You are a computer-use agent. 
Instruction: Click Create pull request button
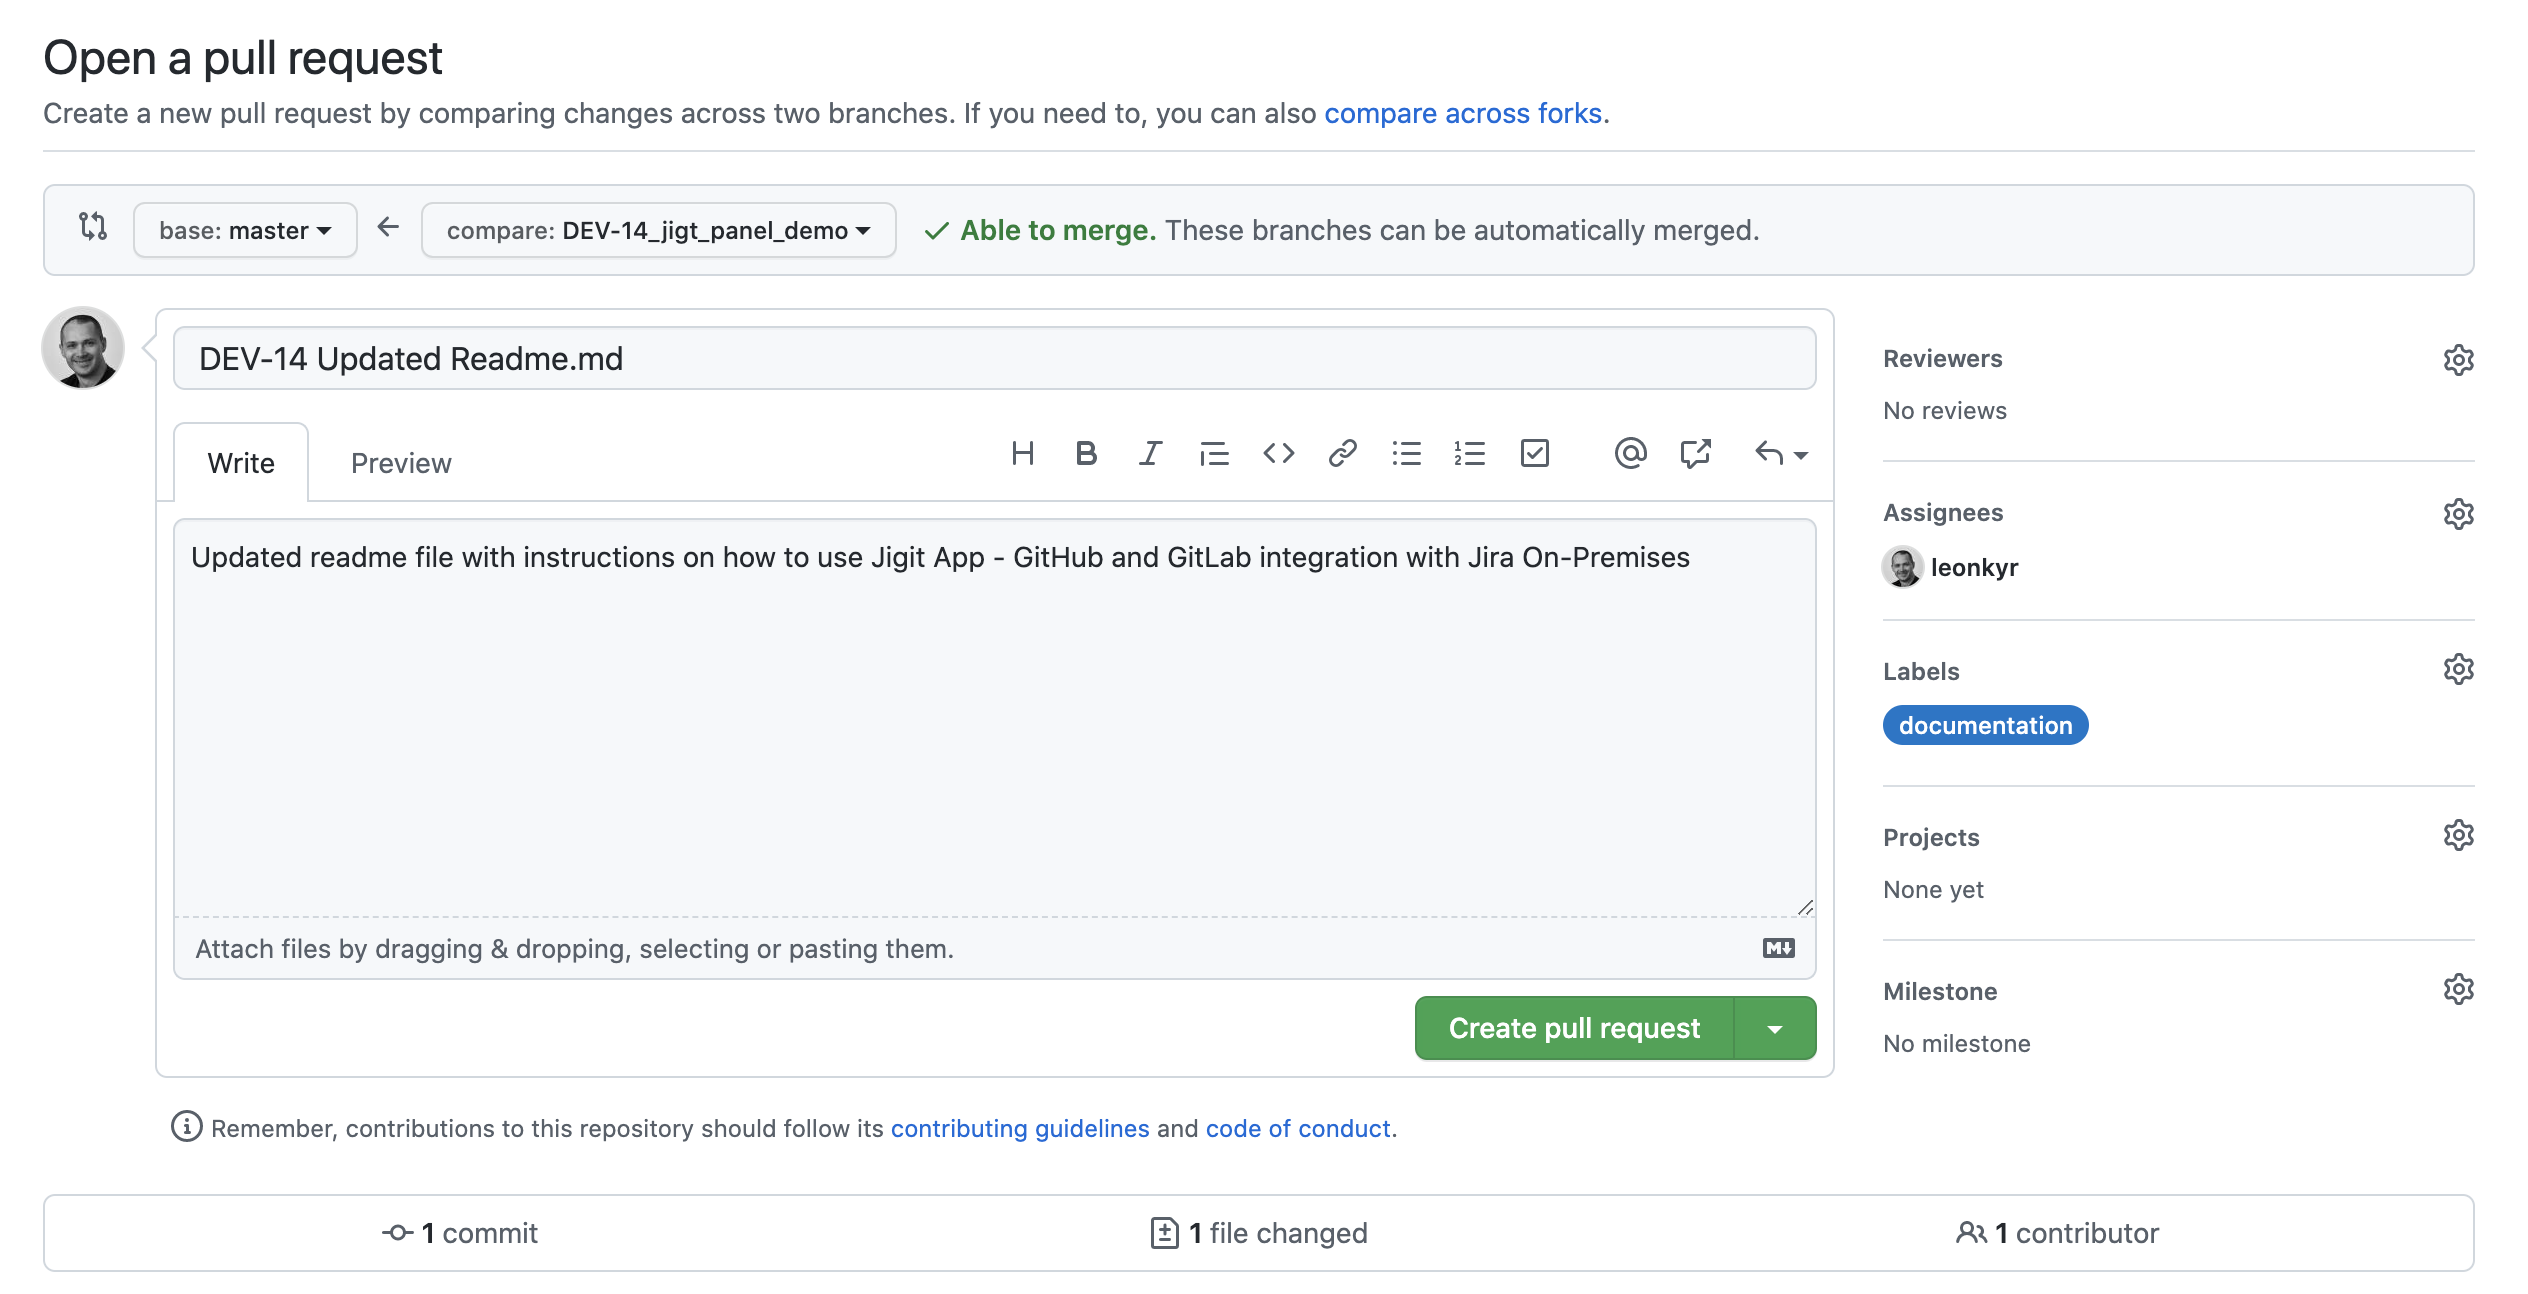[1574, 1029]
